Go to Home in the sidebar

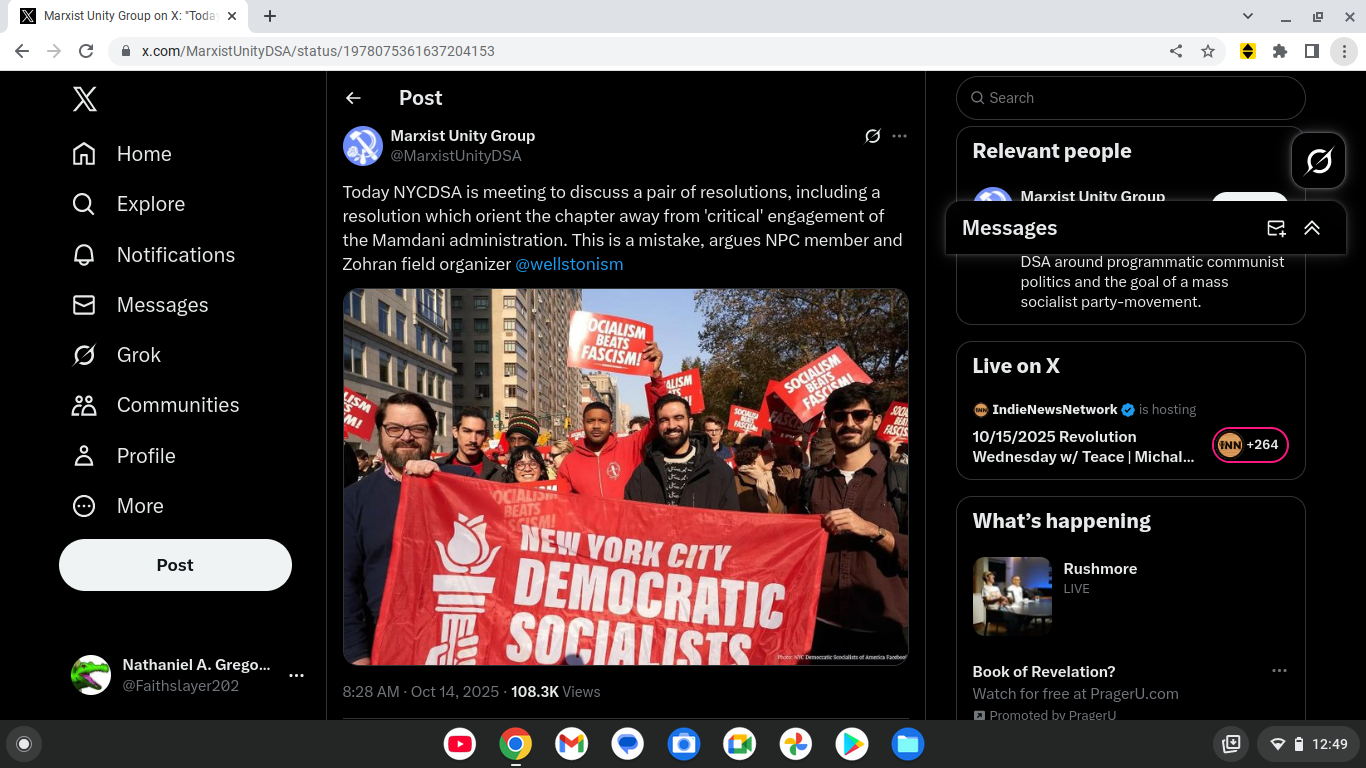click(x=122, y=154)
